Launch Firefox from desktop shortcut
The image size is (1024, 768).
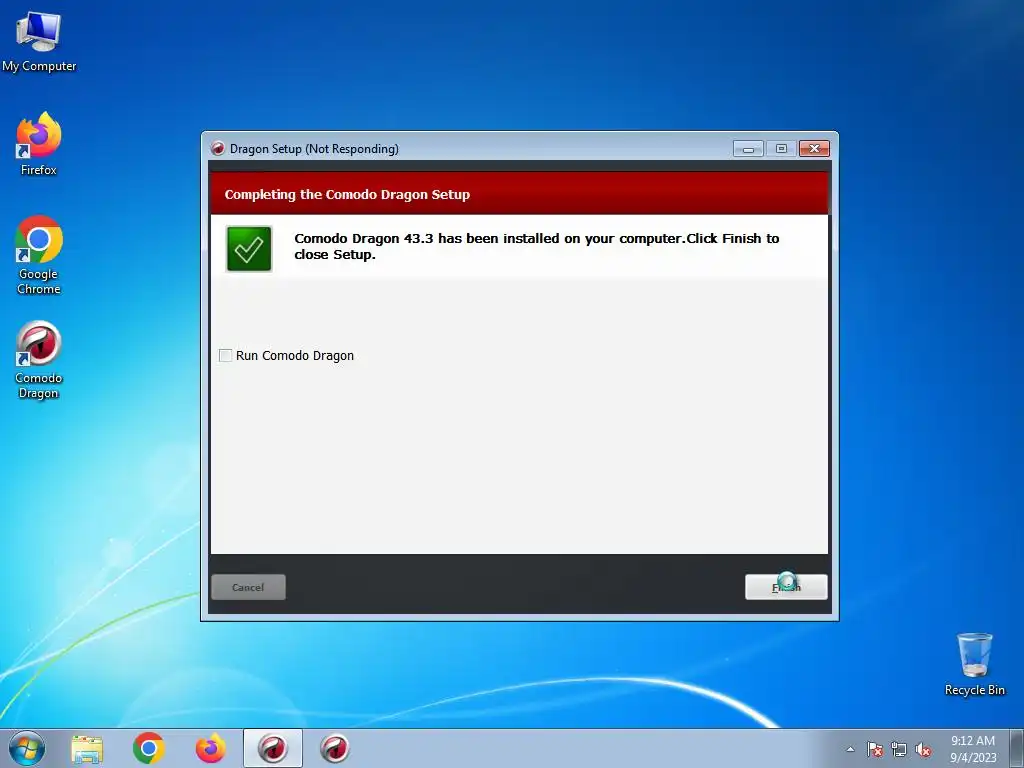click(39, 144)
